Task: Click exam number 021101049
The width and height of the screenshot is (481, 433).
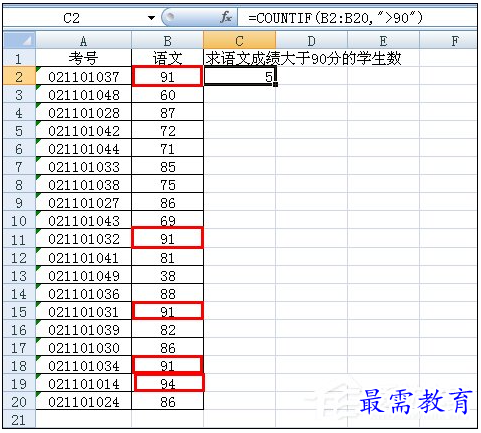Action: (x=83, y=276)
